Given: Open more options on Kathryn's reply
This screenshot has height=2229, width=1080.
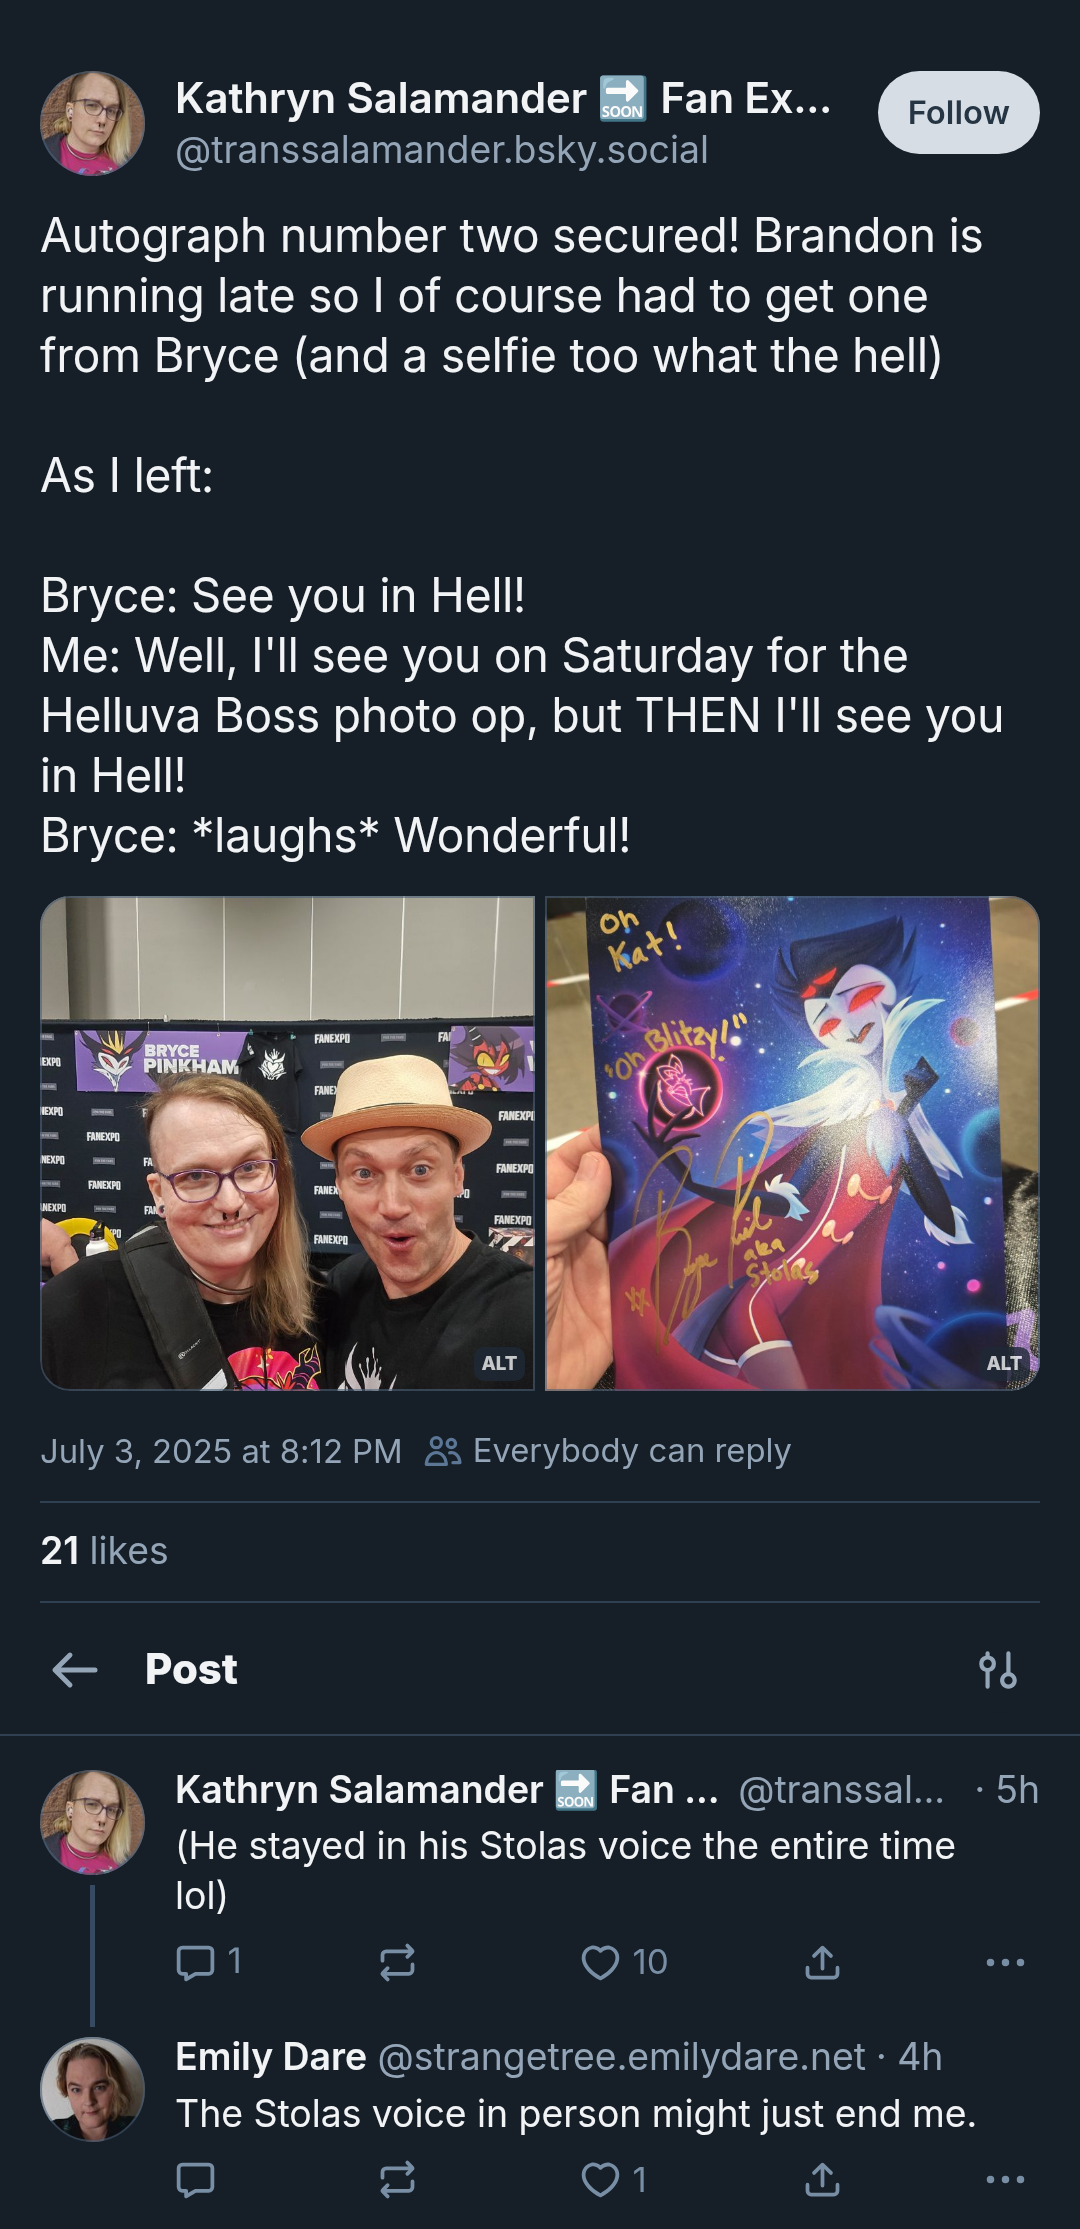Looking at the screenshot, I should [1005, 1962].
